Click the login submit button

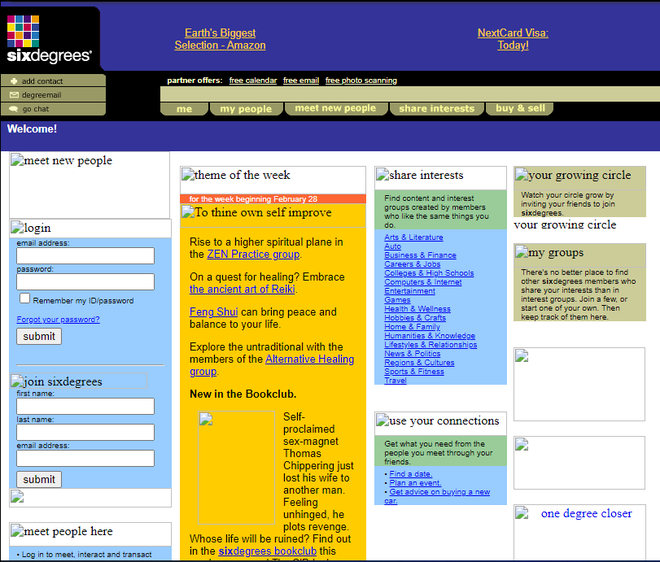click(x=39, y=336)
